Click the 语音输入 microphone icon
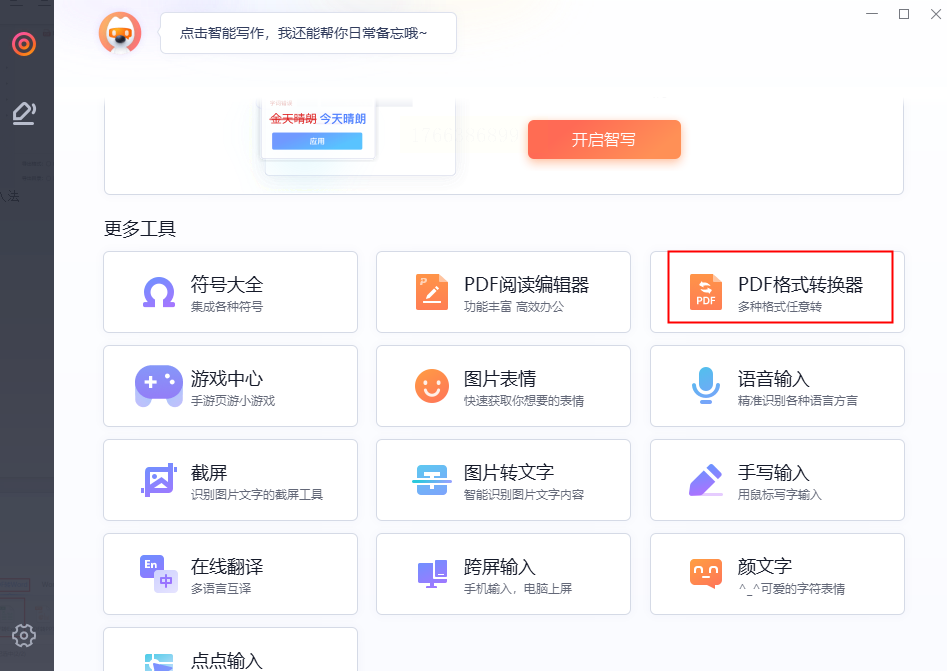Viewport: 947px width, 671px height. (x=705, y=385)
